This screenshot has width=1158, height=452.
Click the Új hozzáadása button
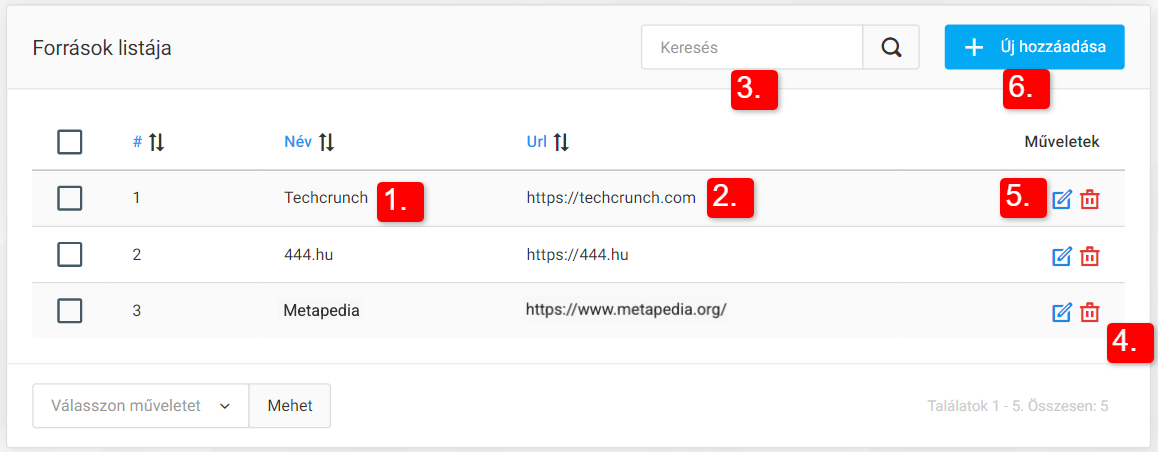point(1034,47)
